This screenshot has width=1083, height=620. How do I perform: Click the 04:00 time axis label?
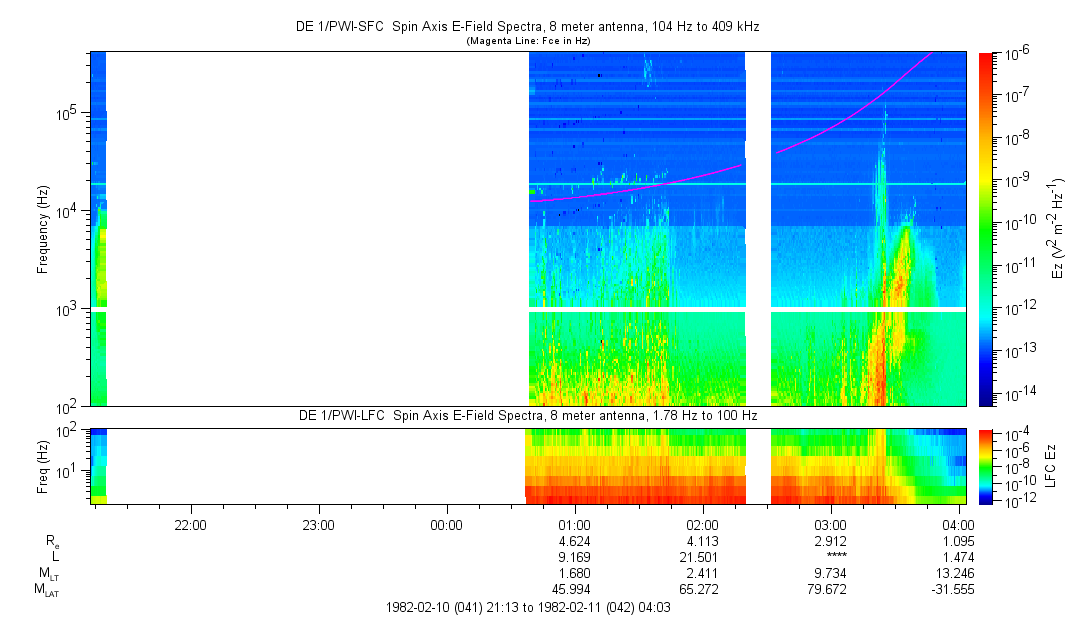point(958,524)
